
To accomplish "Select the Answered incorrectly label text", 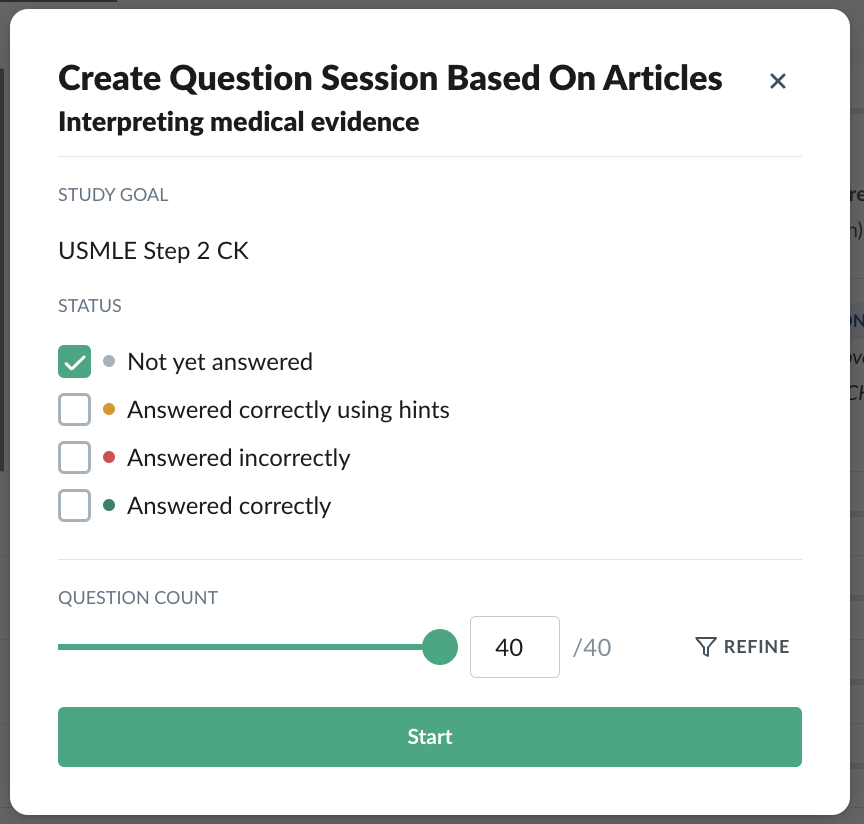I will pyautogui.click(x=239, y=458).
